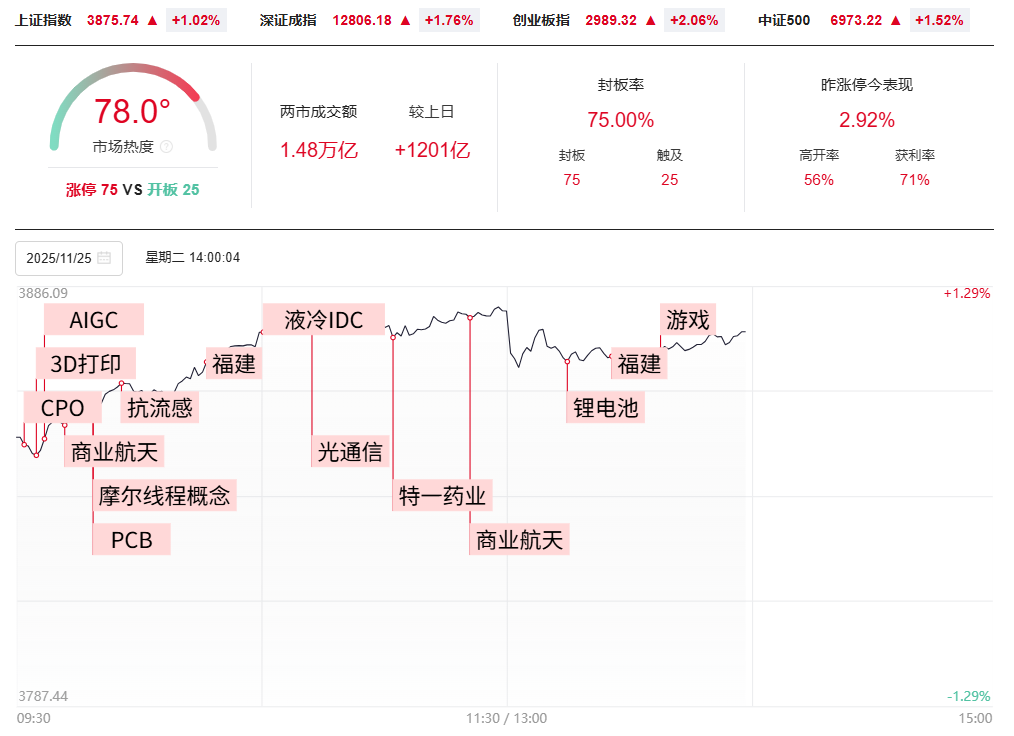Open the calendar icon in the date box
This screenshot has width=1014, height=736.
[105, 258]
